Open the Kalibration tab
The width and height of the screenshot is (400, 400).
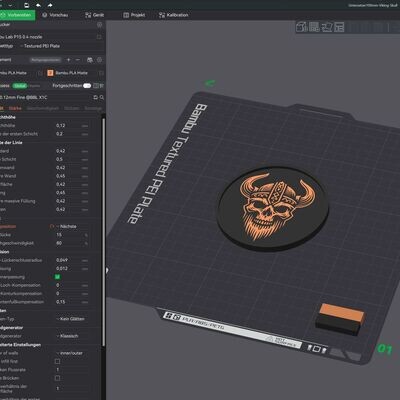[x=174, y=15]
